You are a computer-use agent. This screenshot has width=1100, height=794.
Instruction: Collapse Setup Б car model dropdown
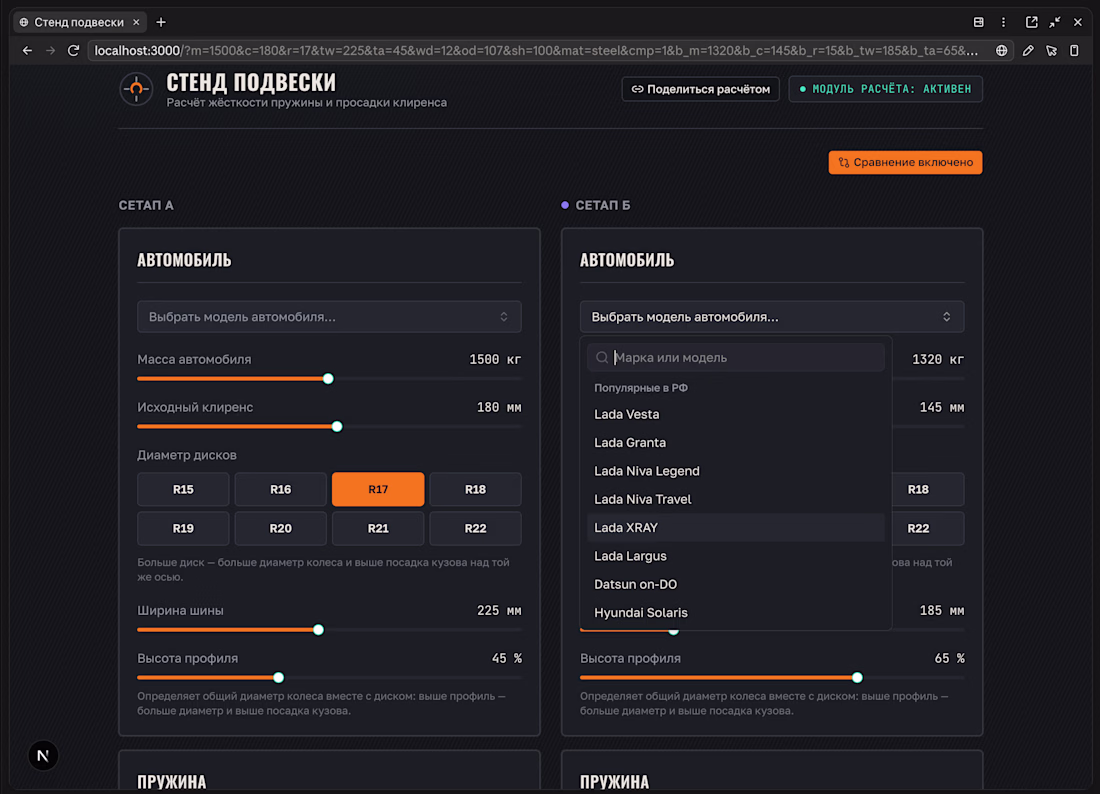click(x=772, y=317)
